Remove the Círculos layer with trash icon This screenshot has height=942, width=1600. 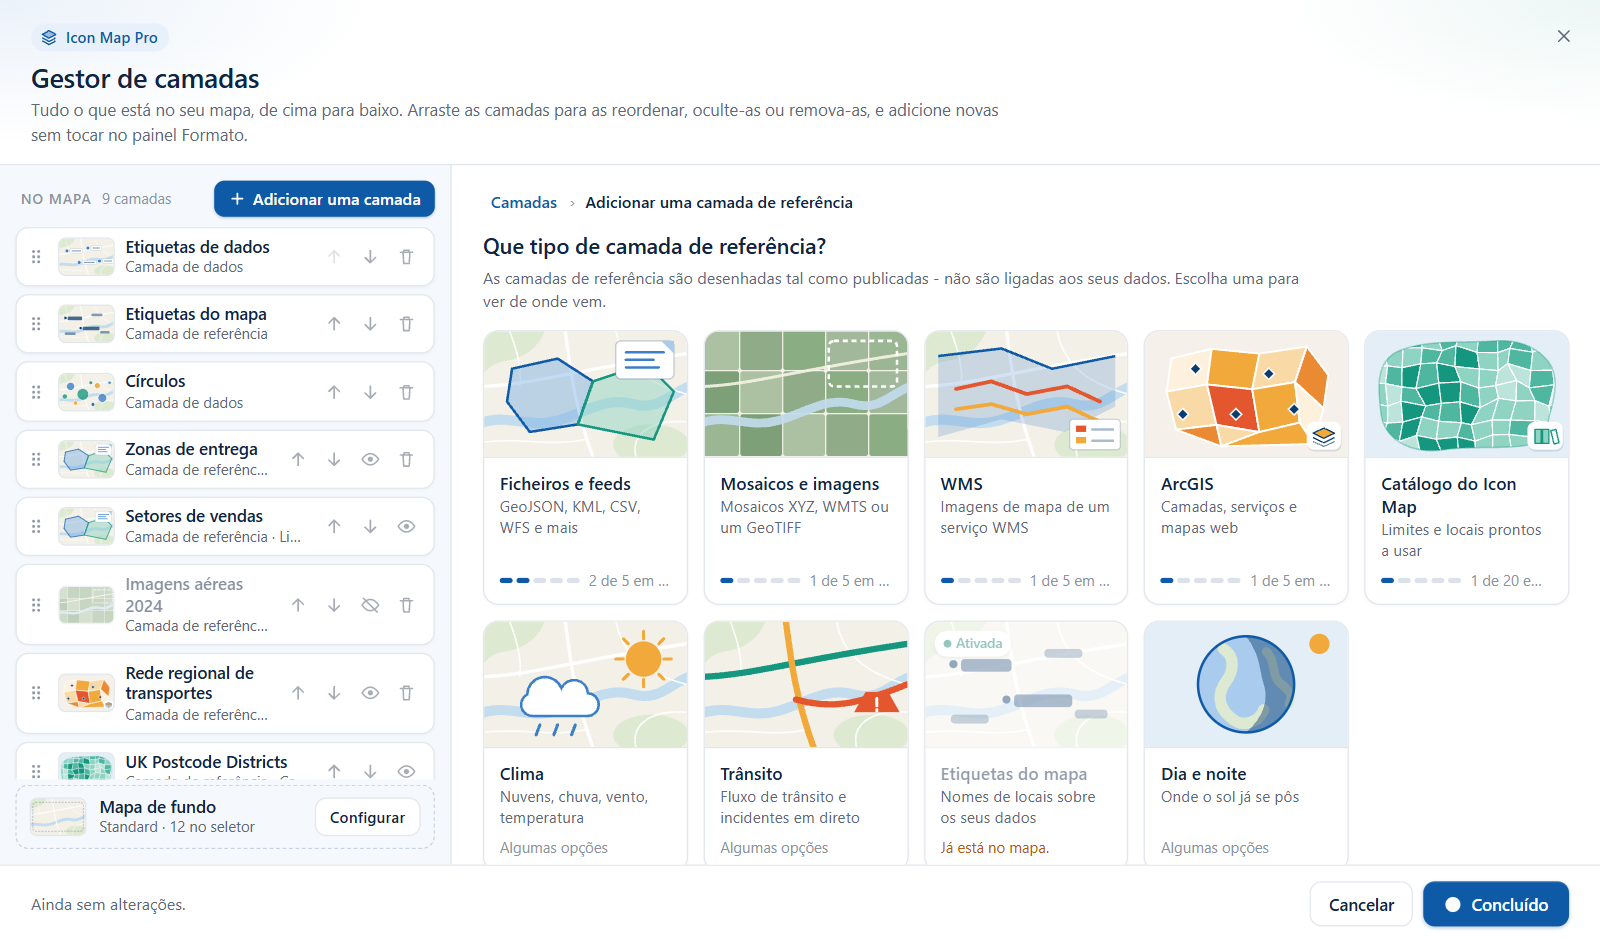[406, 392]
